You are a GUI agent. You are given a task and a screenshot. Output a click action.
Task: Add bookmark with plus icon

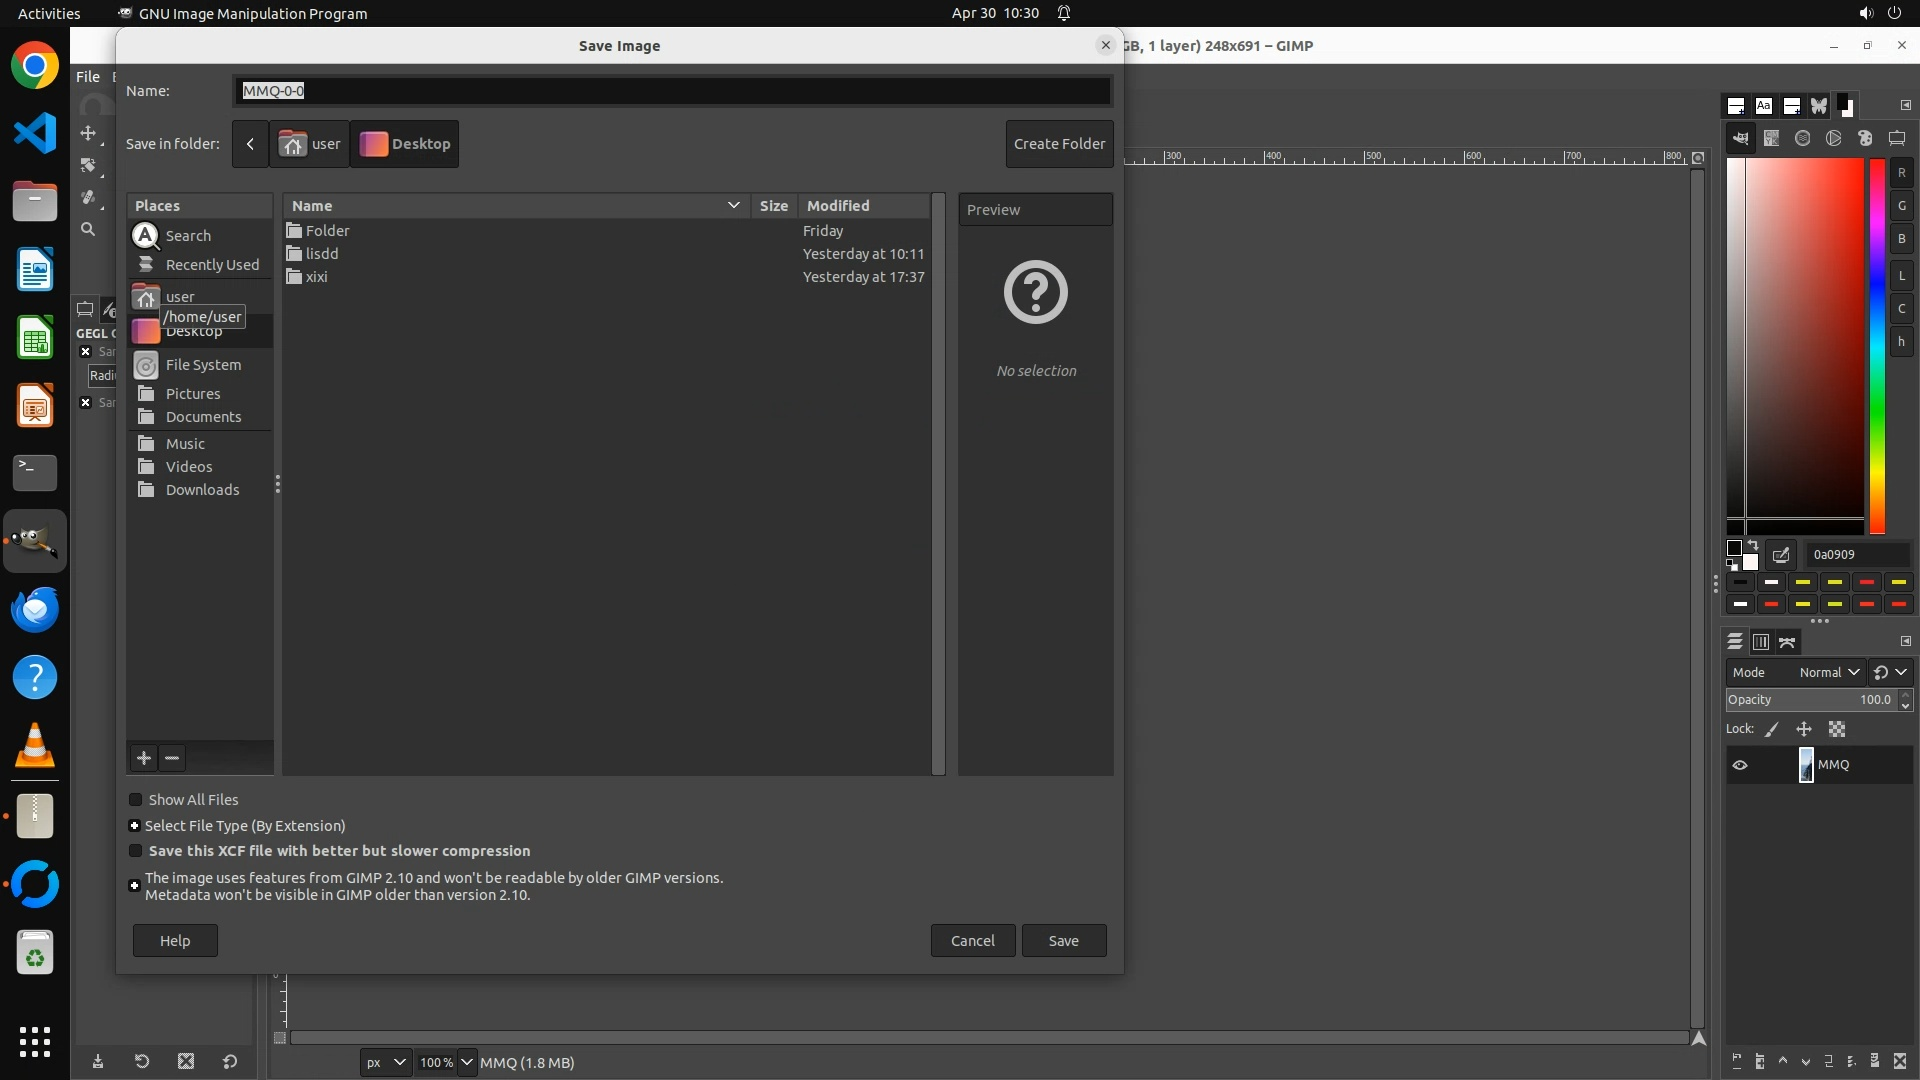pyautogui.click(x=144, y=758)
